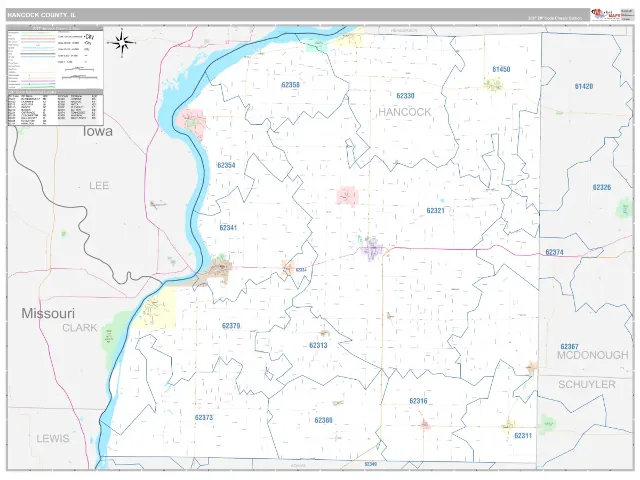Select ZIP code label 62313

tap(318, 345)
